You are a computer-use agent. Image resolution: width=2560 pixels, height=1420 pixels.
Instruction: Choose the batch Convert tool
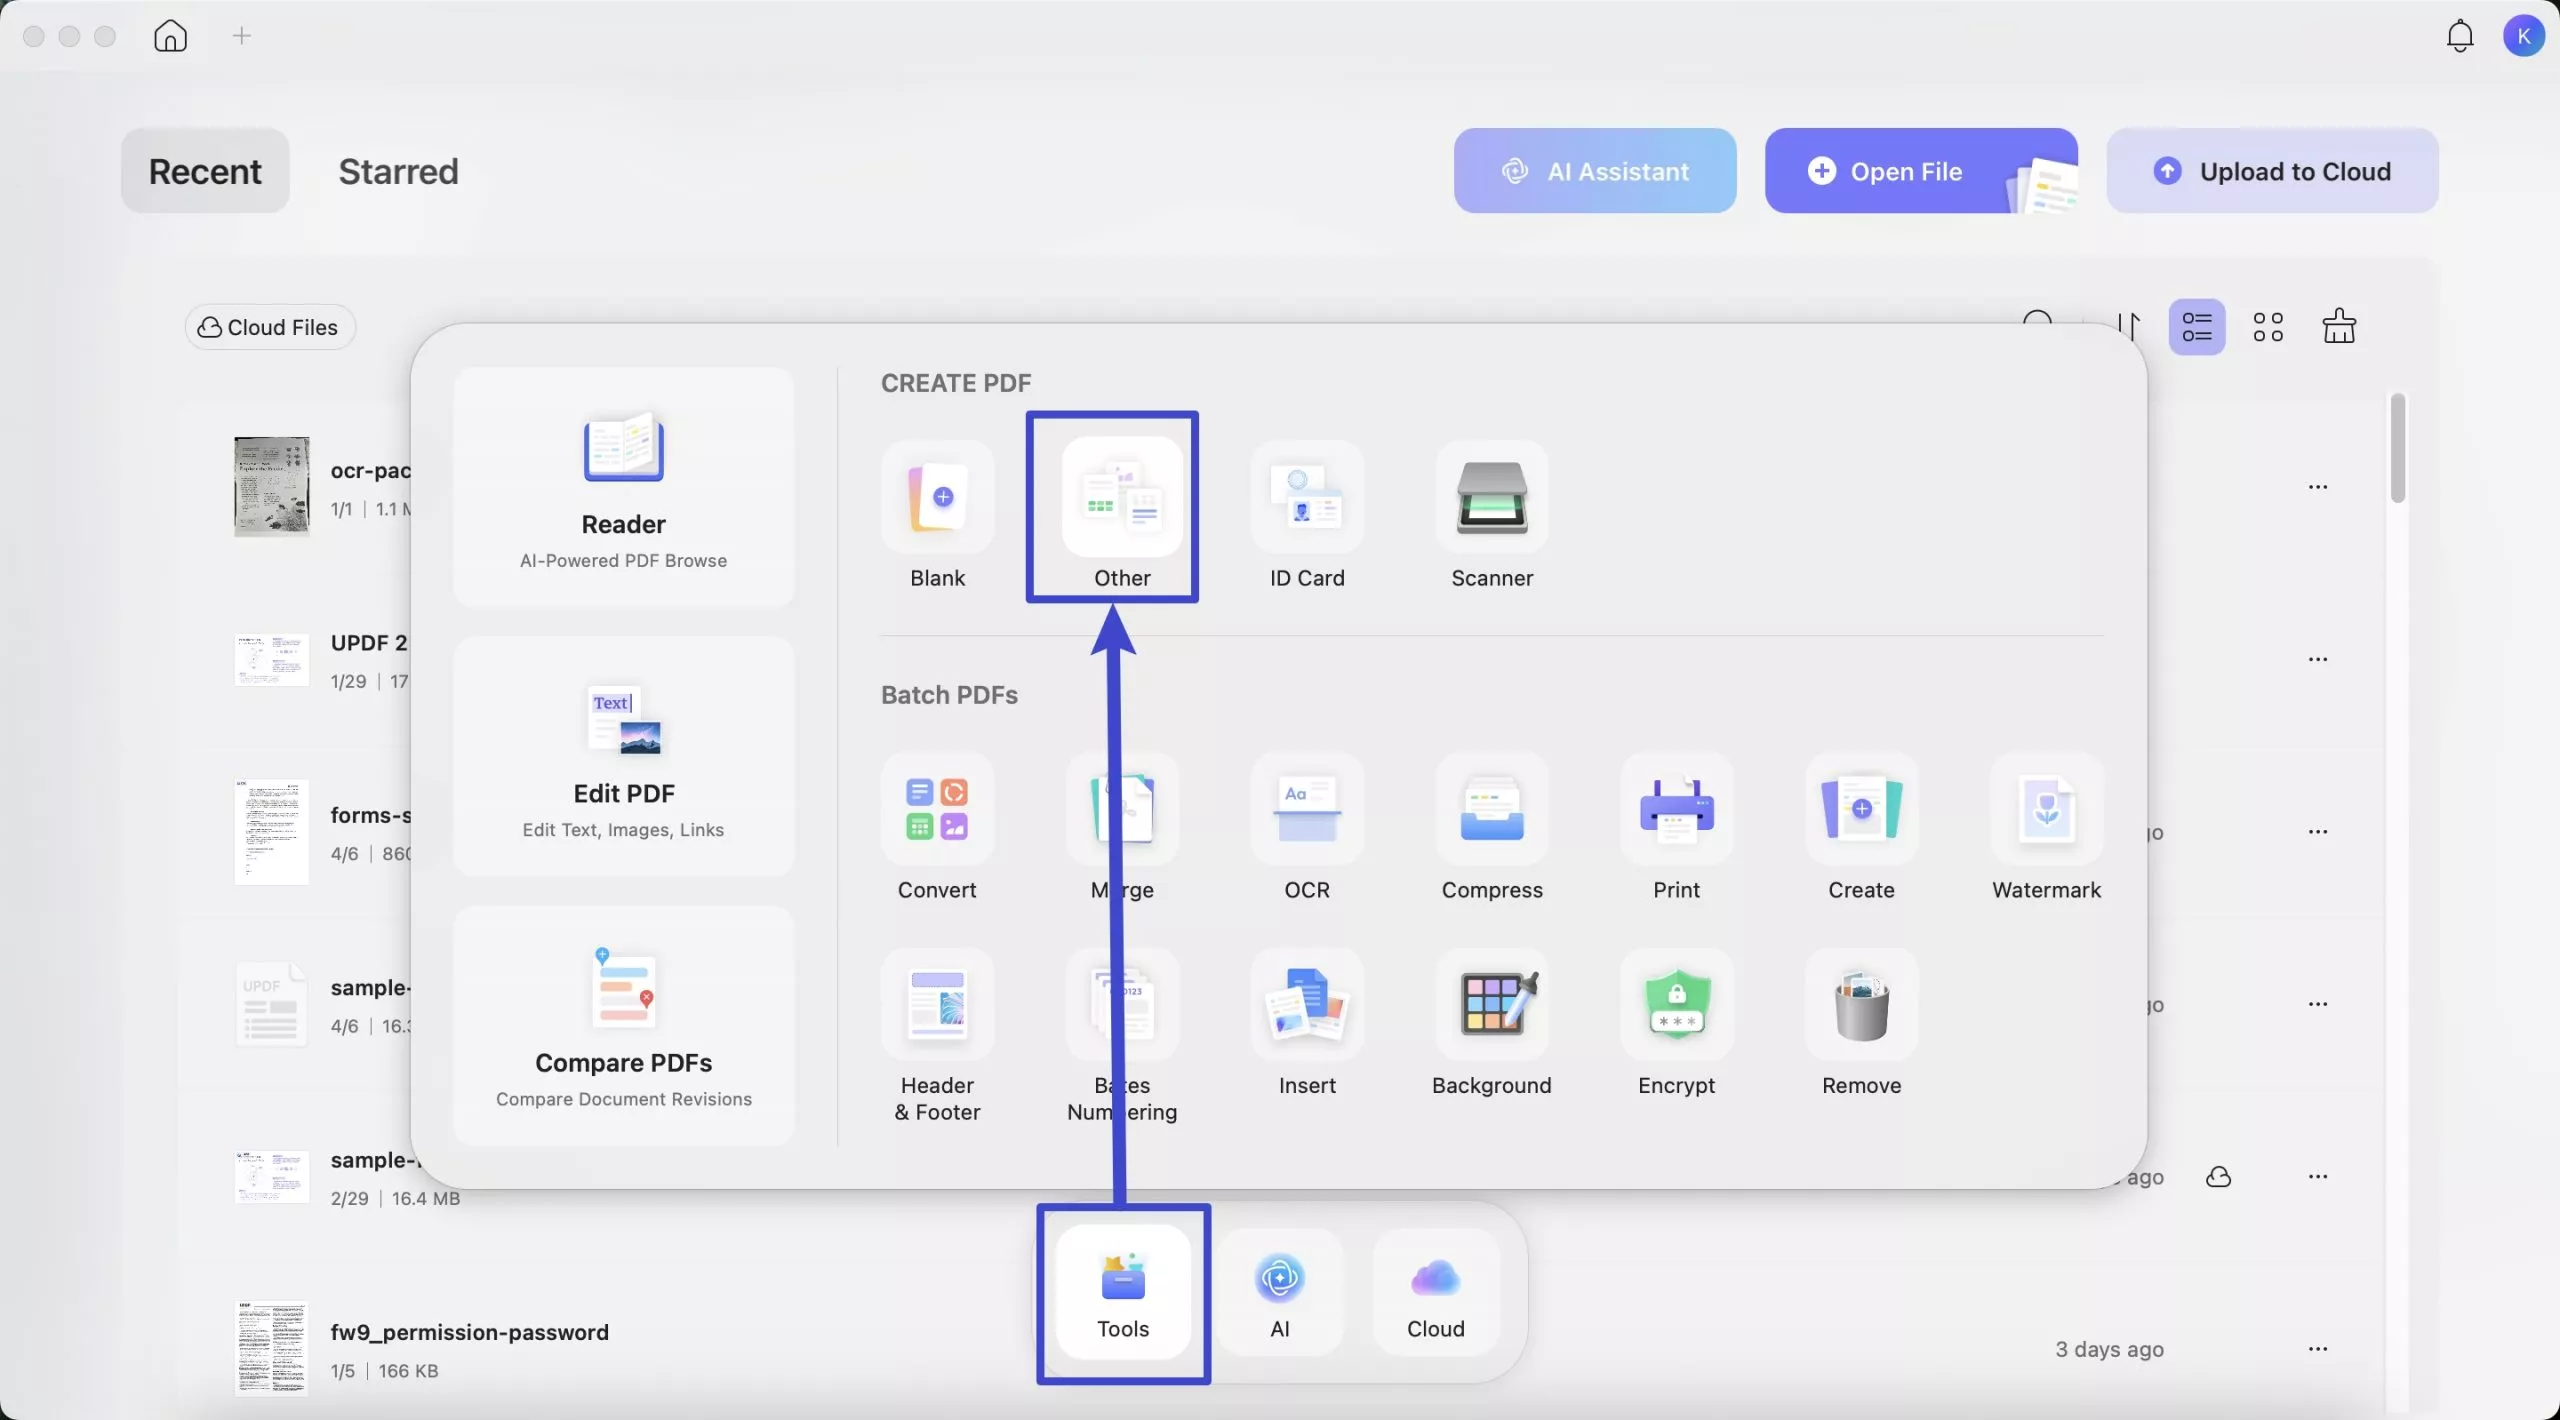[937, 810]
